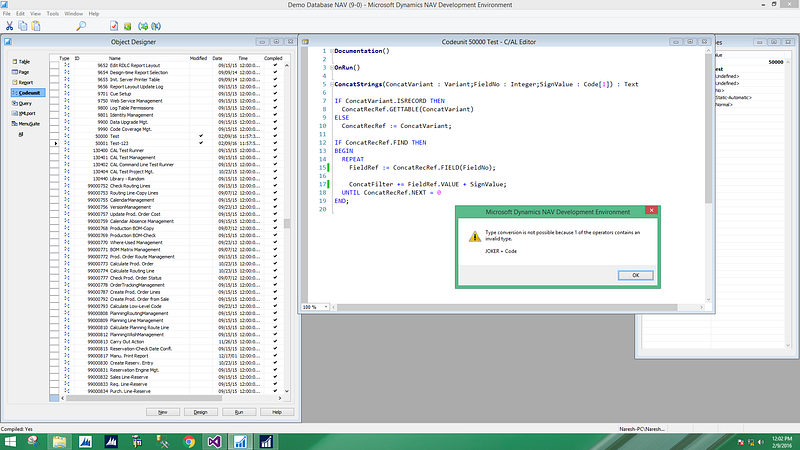Image resolution: width=800 pixels, height=450 pixels.
Task: Open the Tools menu
Action: 53,14
